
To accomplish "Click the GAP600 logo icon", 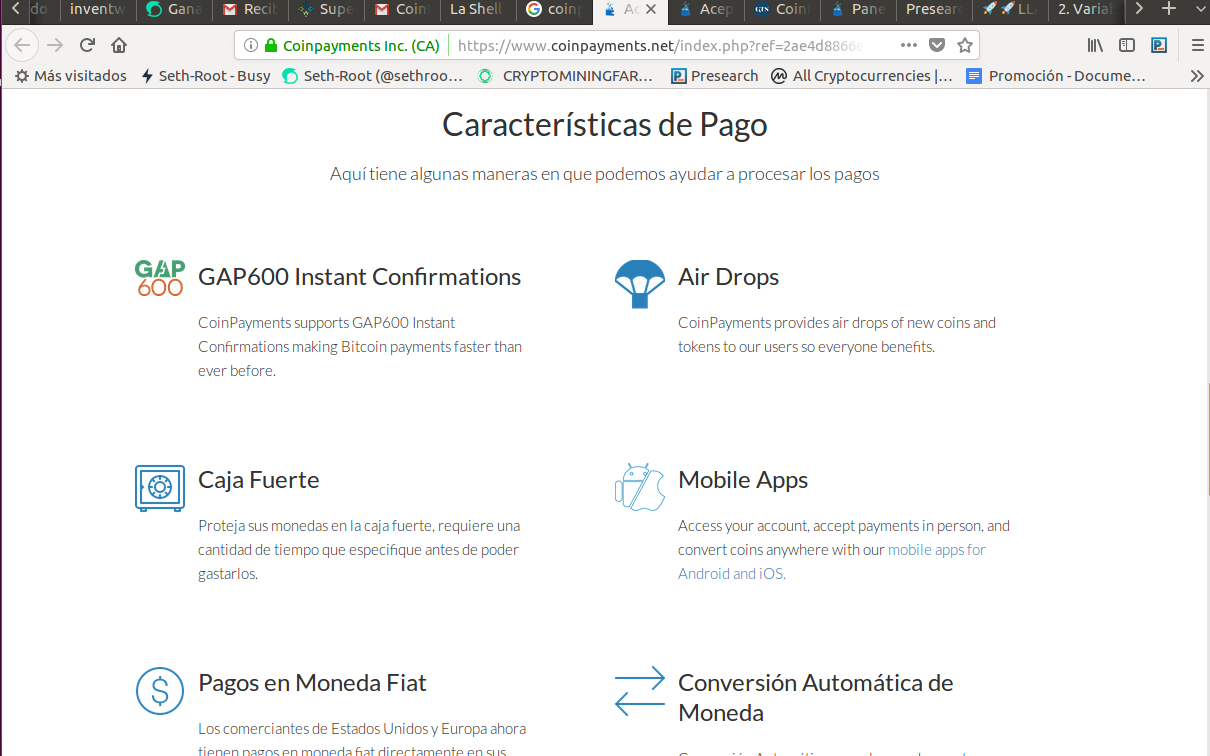I will tap(159, 278).
